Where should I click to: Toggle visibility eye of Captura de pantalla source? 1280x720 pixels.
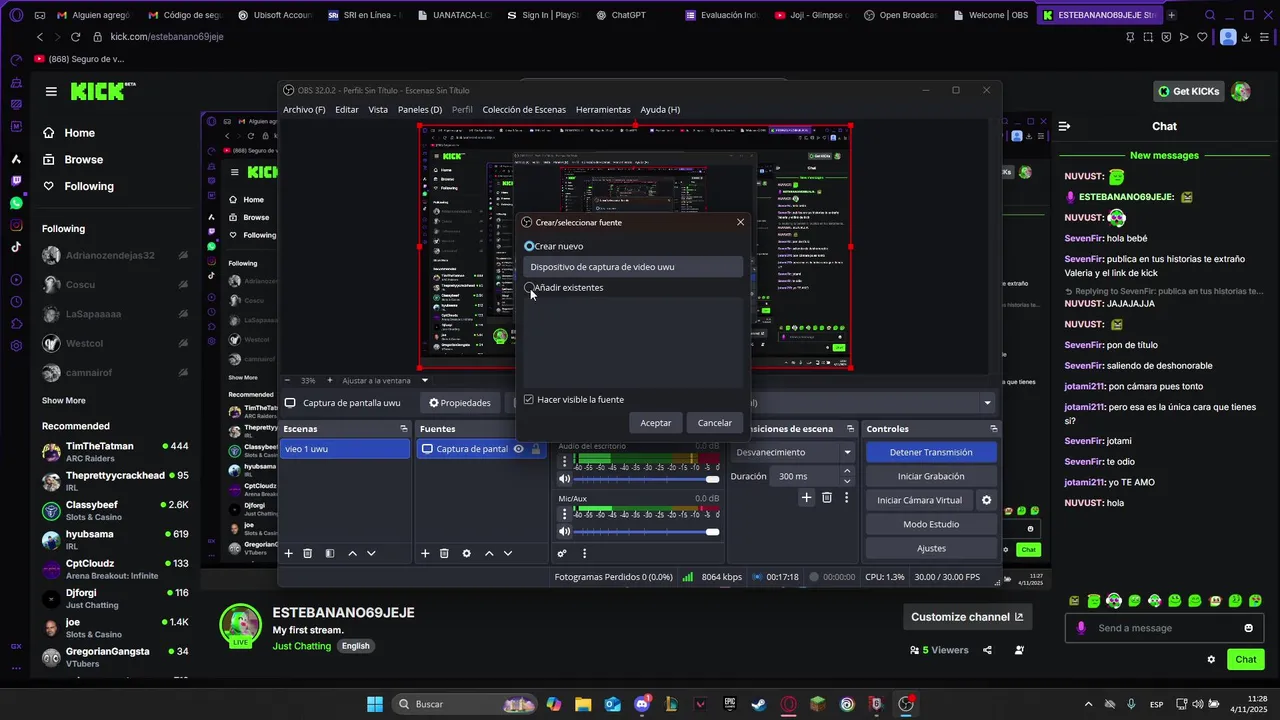pyautogui.click(x=518, y=449)
